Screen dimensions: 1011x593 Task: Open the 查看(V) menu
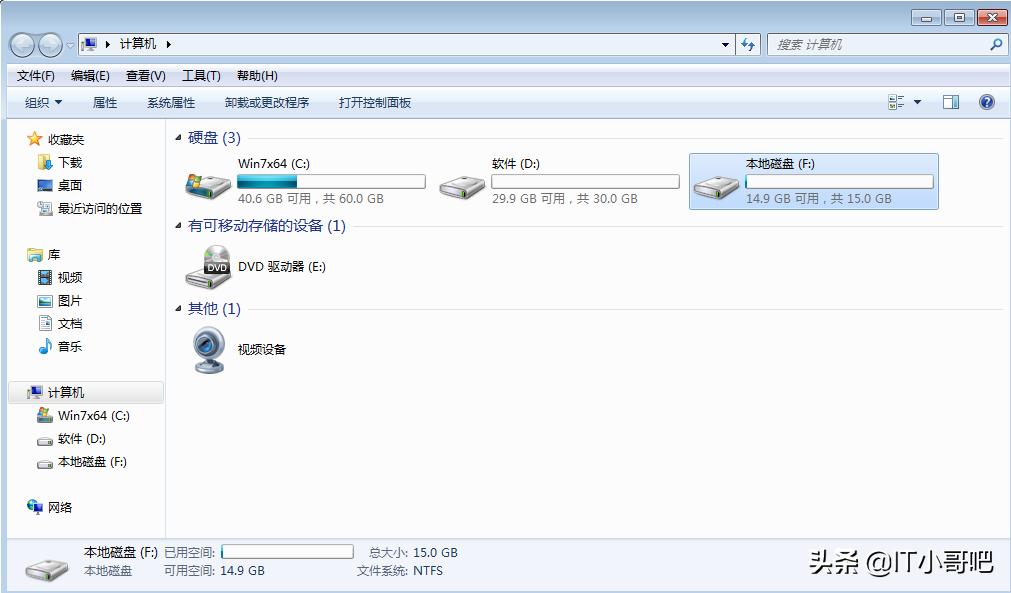pyautogui.click(x=145, y=75)
